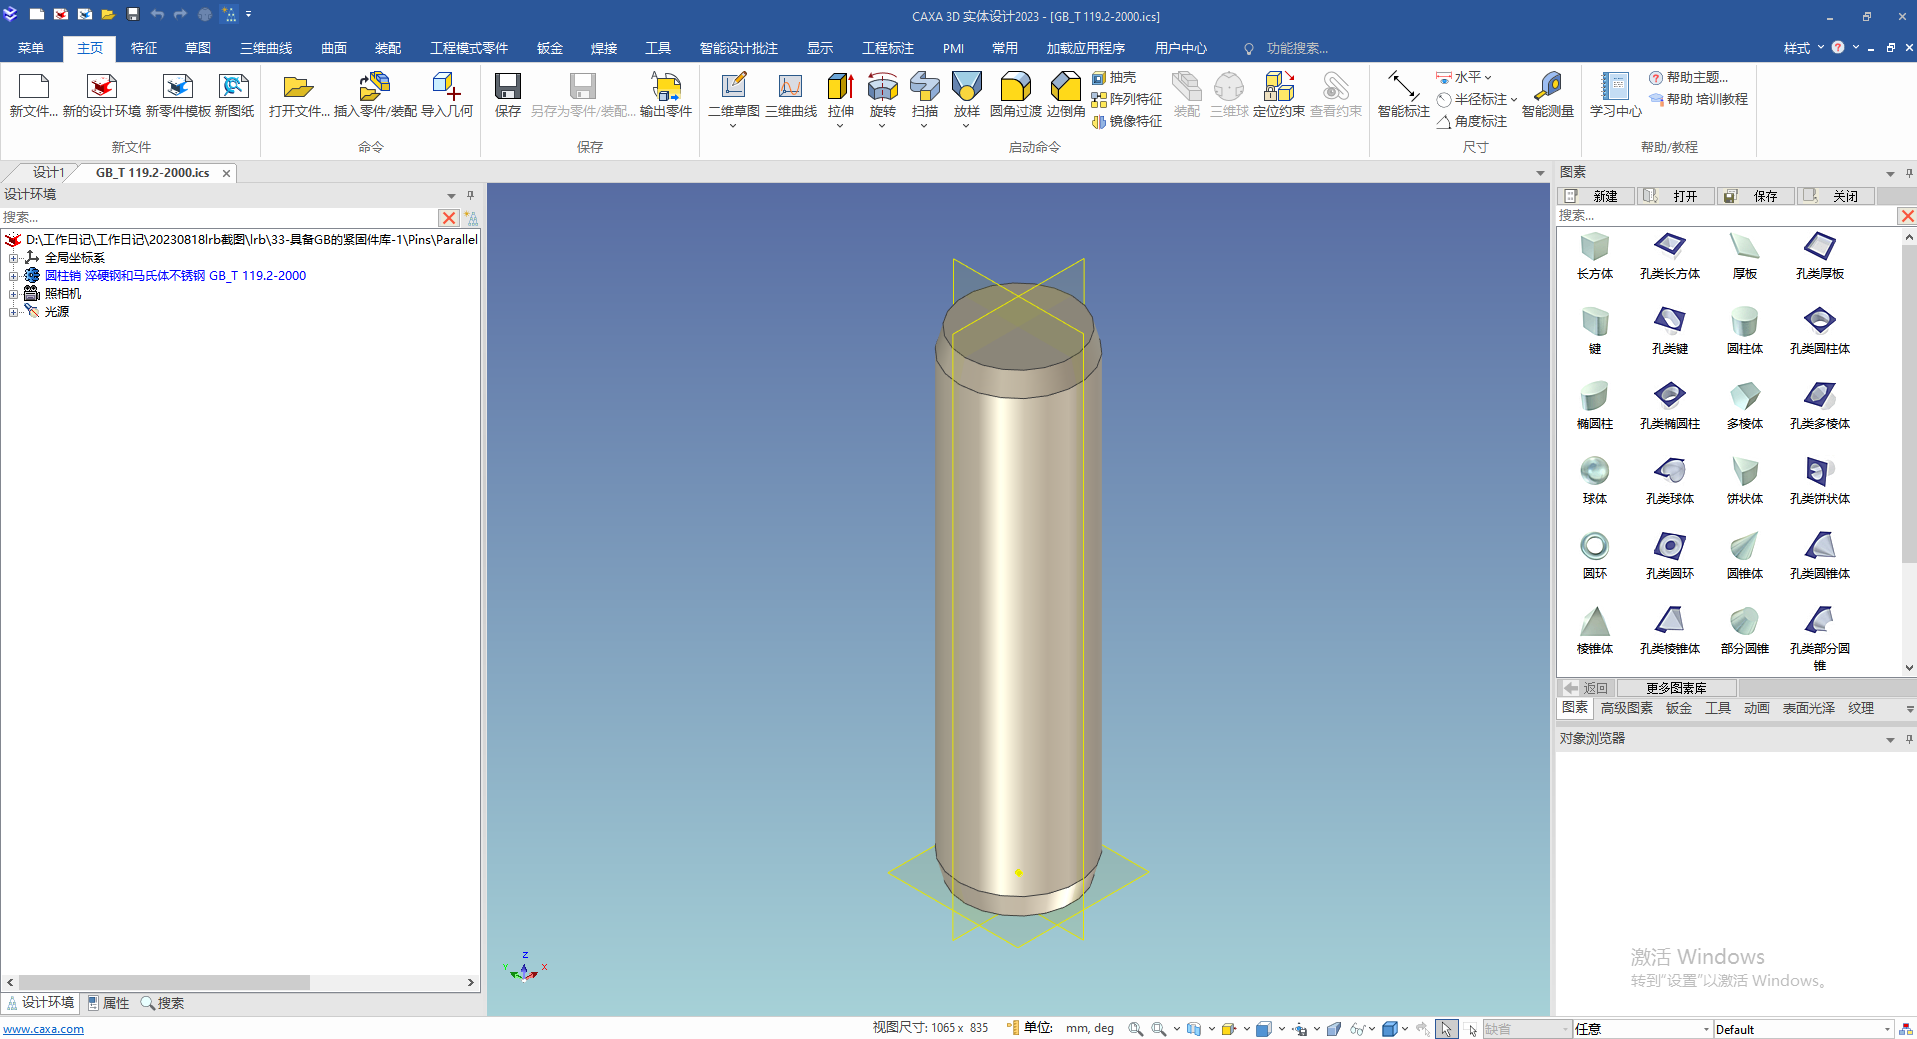Open the 设计环境 panel options dropdown arrow
Viewport: 1917px width, 1039px height.
tap(451, 195)
